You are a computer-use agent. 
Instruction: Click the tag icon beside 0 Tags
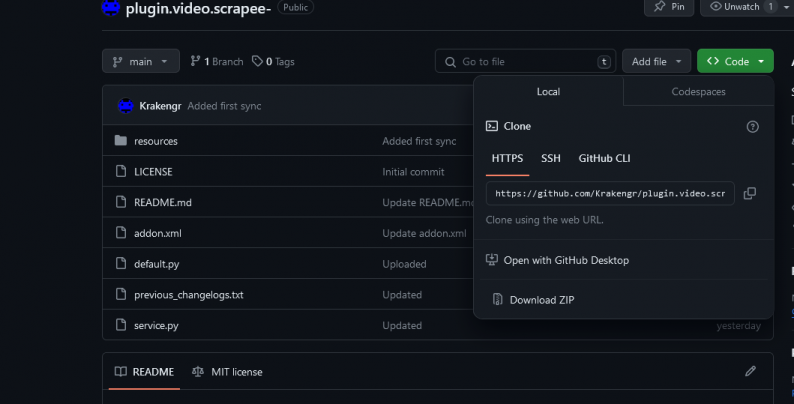click(x=258, y=61)
